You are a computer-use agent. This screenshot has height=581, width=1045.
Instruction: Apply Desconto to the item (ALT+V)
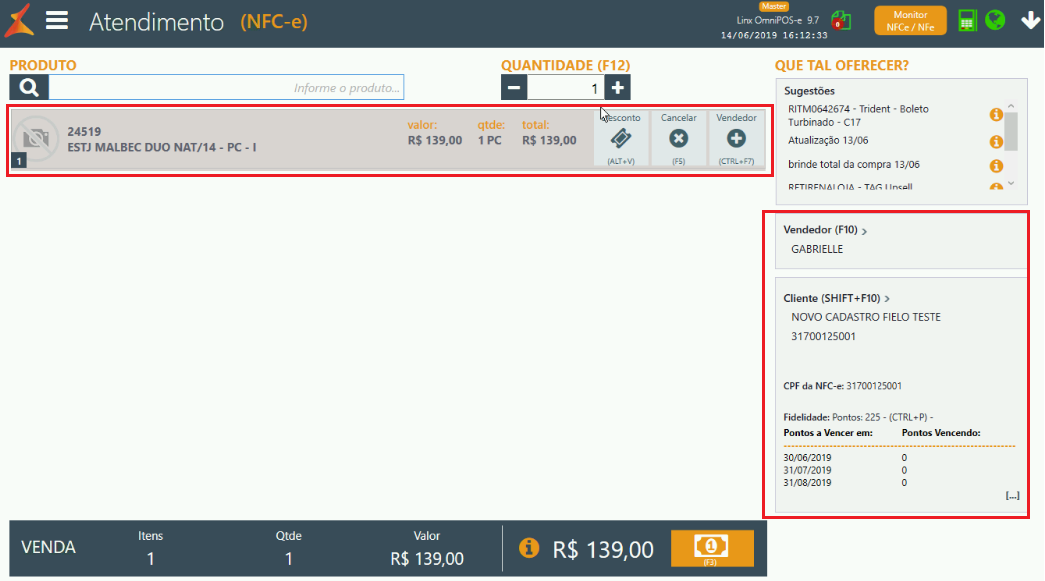621,139
